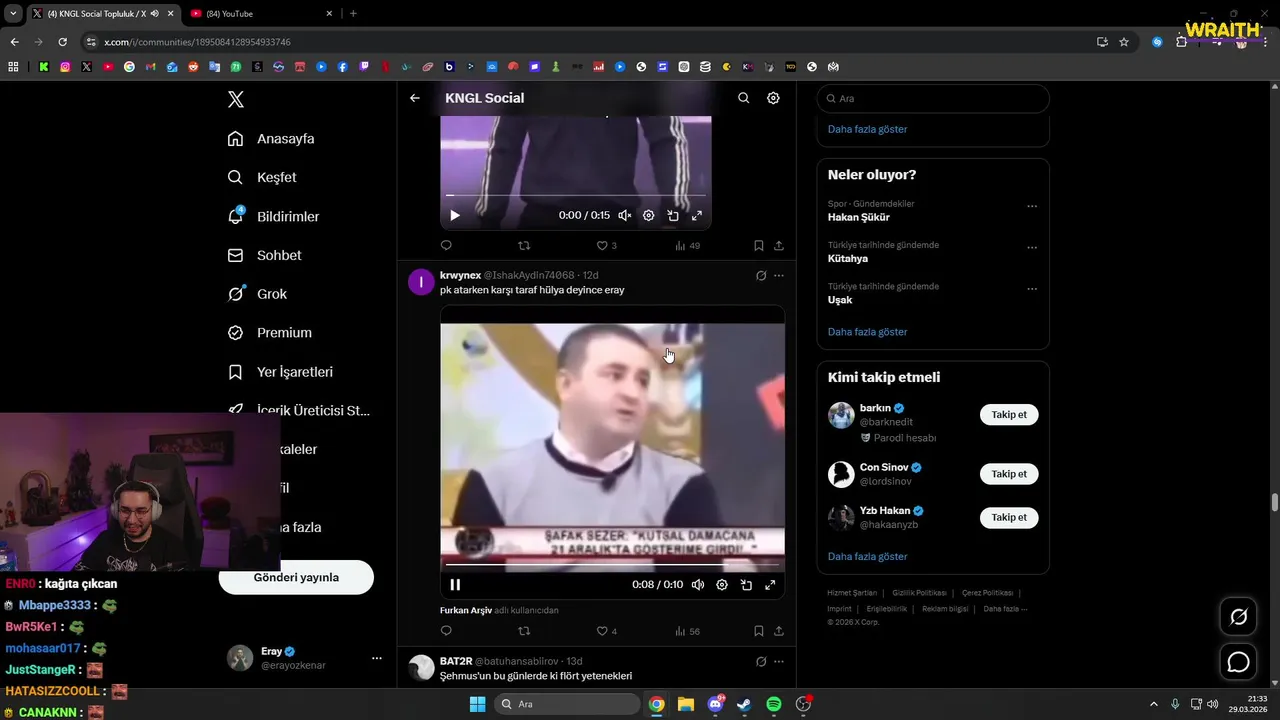Viewport: 1280px width, 720px height.
Task: Reply to the post with 3 likes
Action: pos(446,245)
